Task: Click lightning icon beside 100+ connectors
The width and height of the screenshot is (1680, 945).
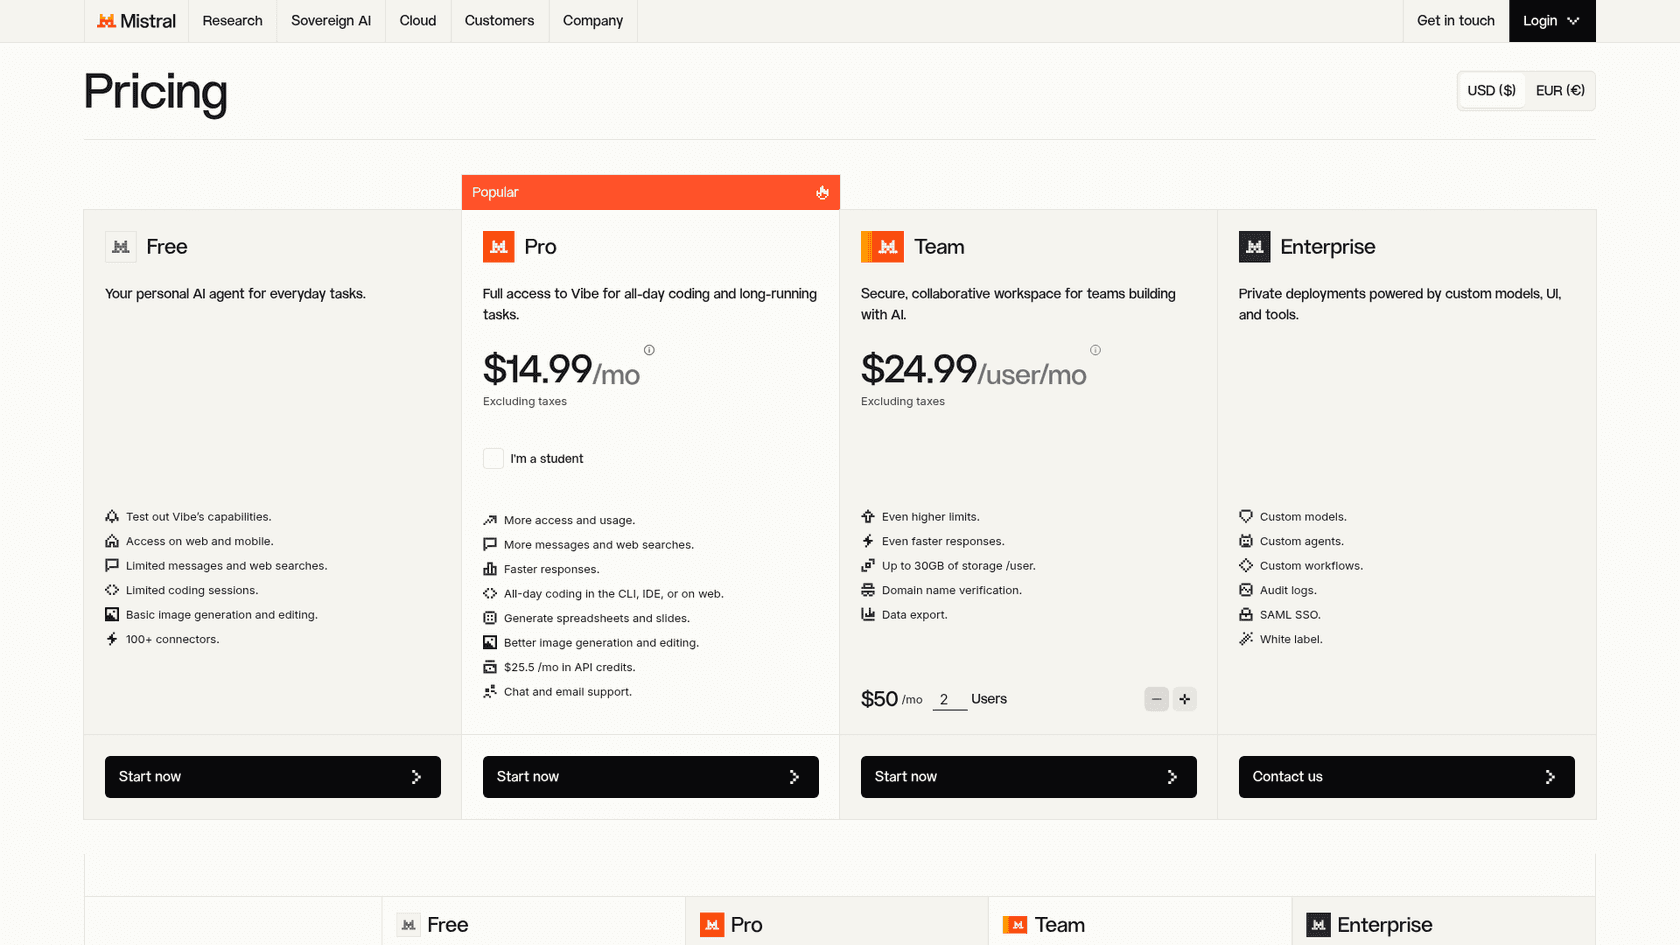Action: [112, 639]
